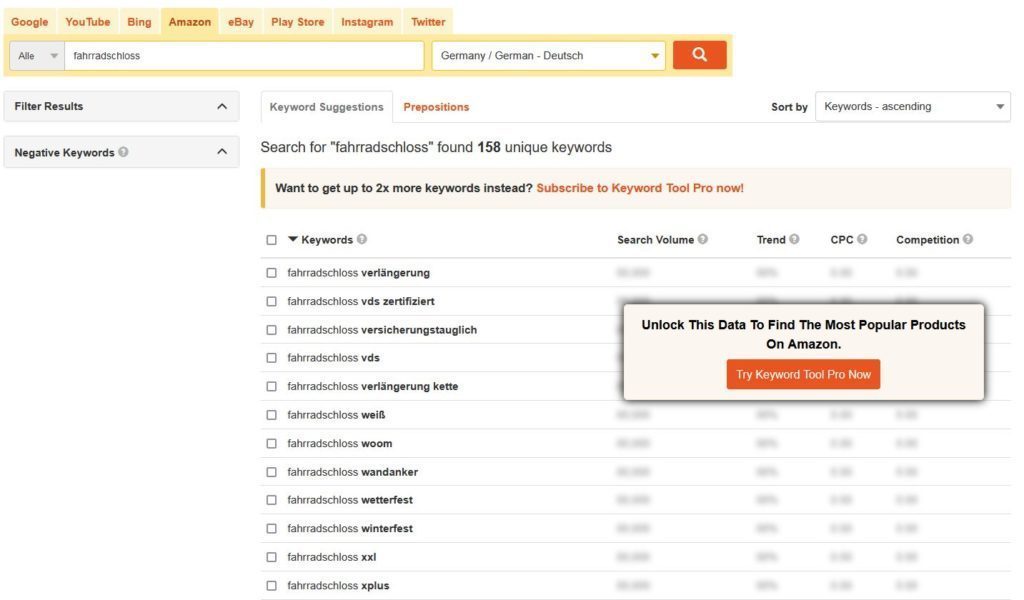Click the Trend column header
Viewport: 1024px width, 600px height.
tap(771, 240)
